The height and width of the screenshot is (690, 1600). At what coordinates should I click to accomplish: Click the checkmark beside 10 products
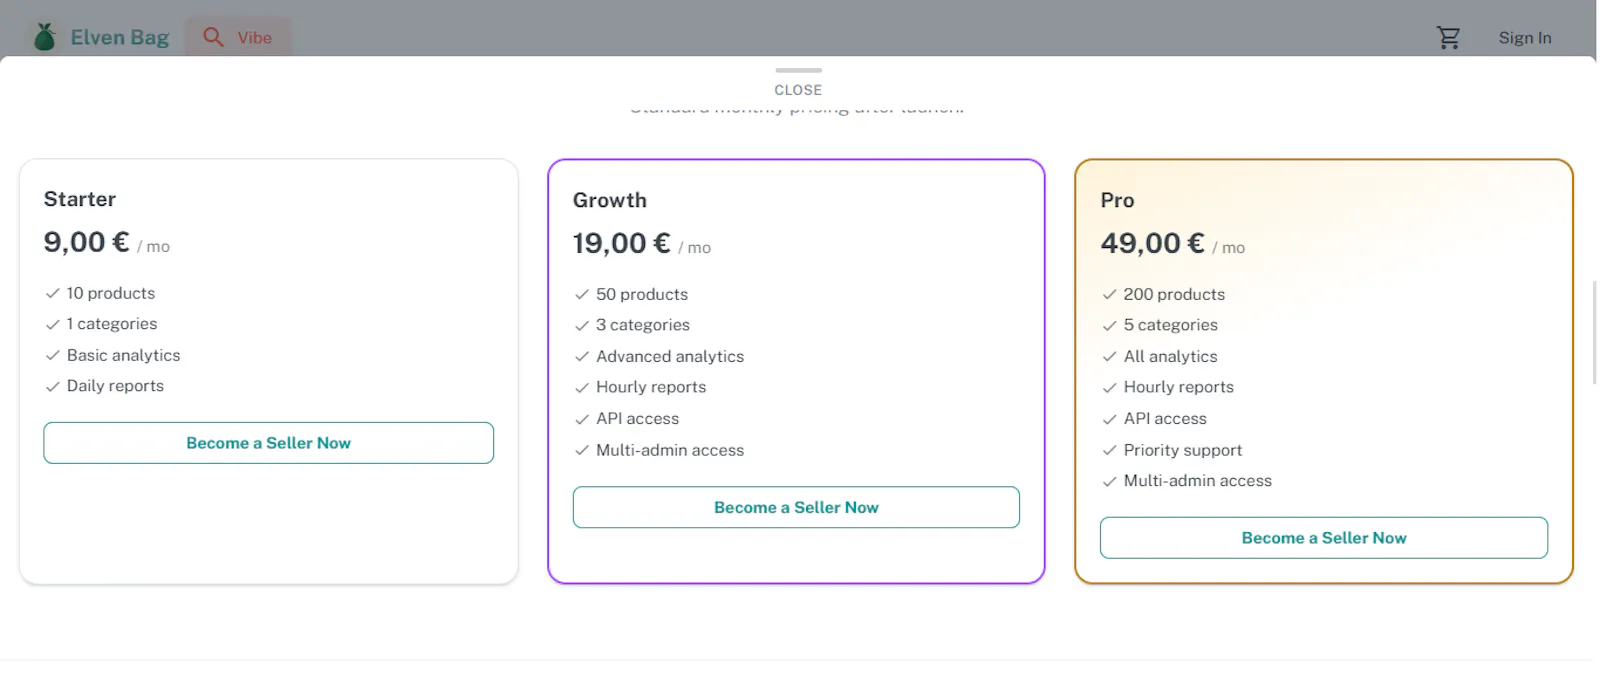pos(53,293)
